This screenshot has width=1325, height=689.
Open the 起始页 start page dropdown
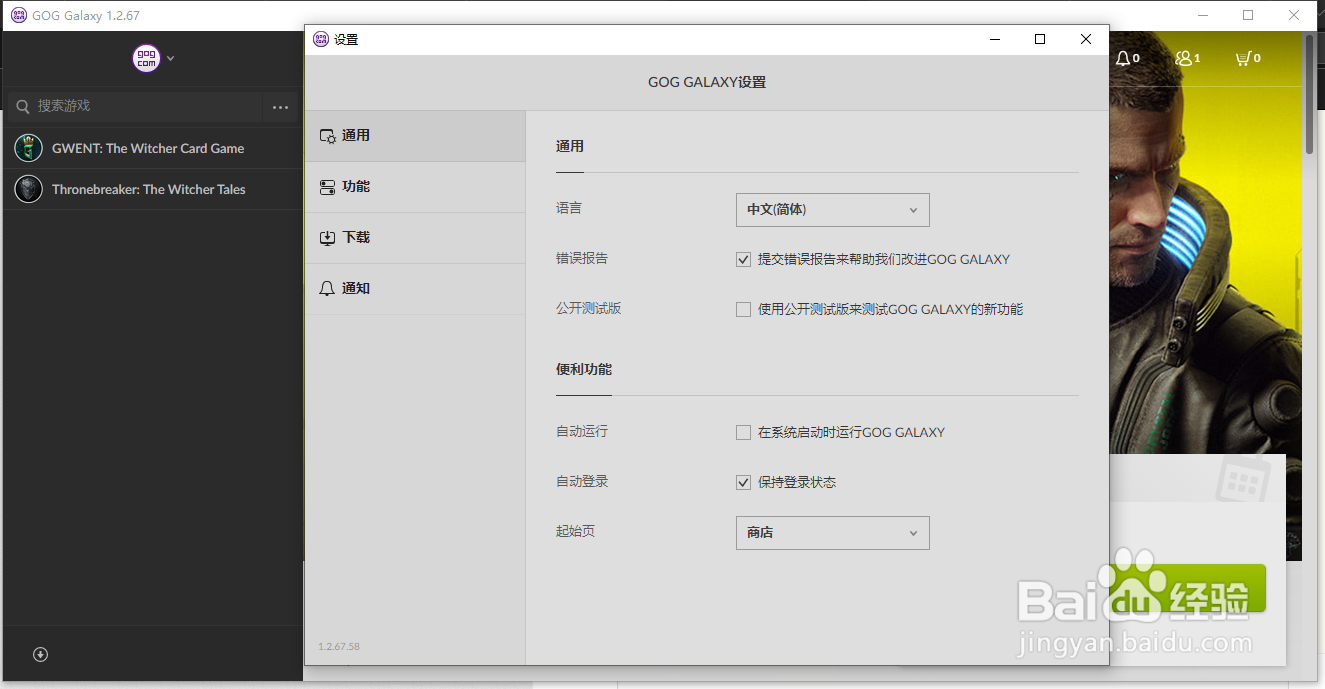coord(832,533)
